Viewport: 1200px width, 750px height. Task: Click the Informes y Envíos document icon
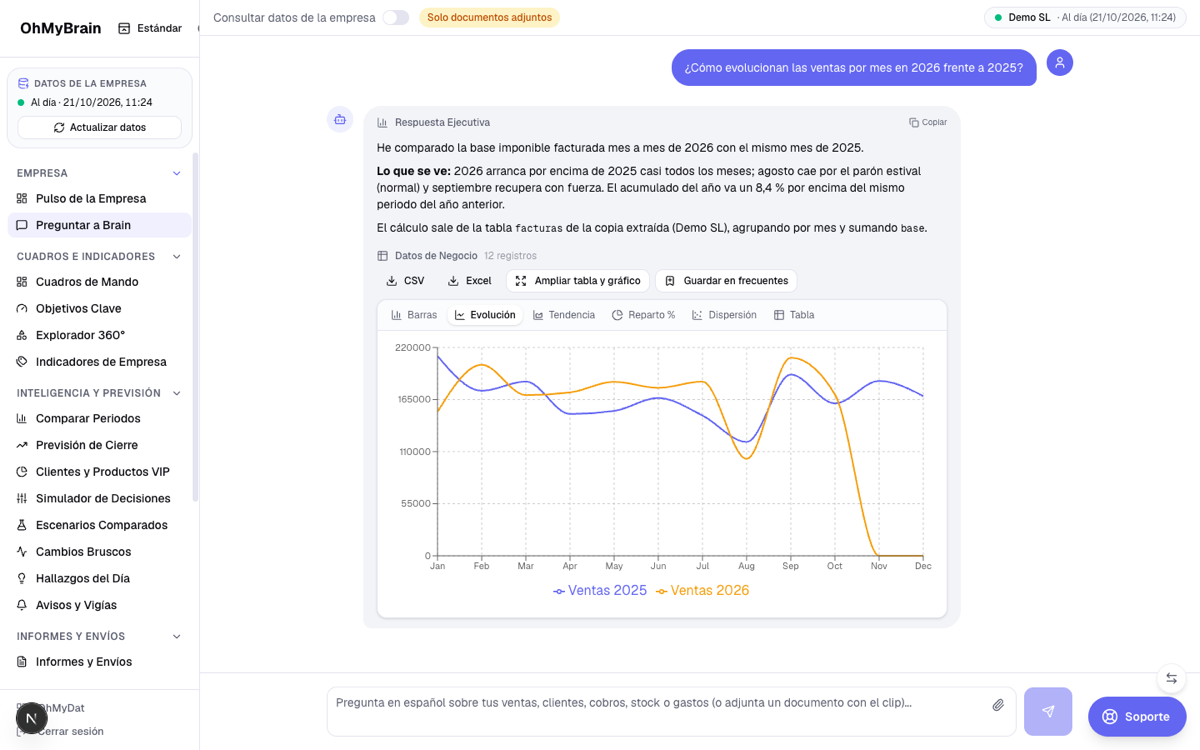[22, 662]
